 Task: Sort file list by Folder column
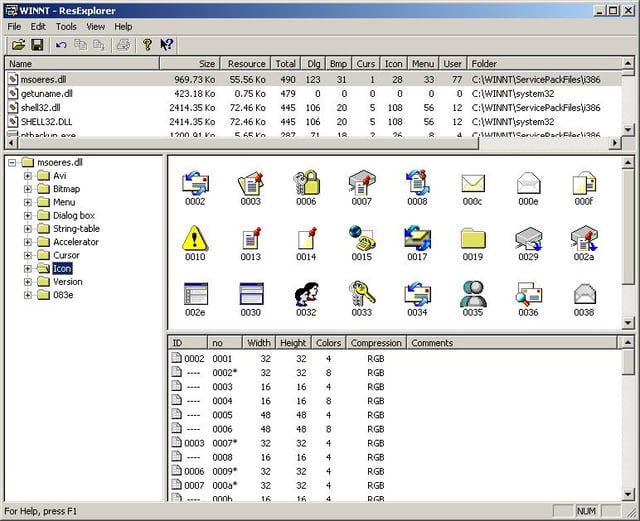pos(545,64)
